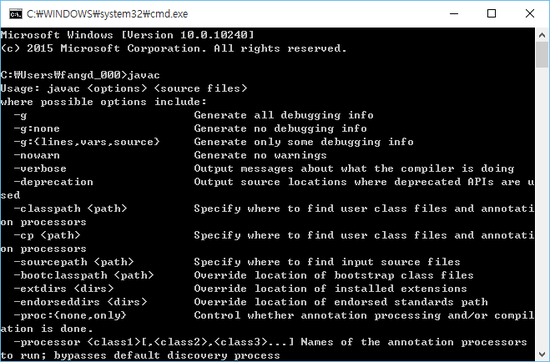Click the '-cp <path>' option text
Image resolution: width=550 pixels, height=362 pixels.
click(x=47, y=235)
